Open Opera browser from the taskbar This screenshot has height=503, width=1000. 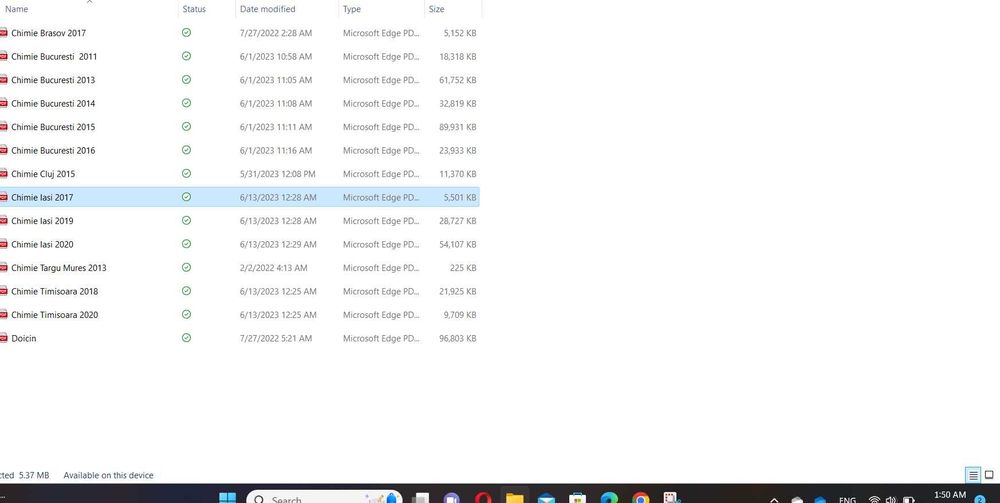[483, 498]
